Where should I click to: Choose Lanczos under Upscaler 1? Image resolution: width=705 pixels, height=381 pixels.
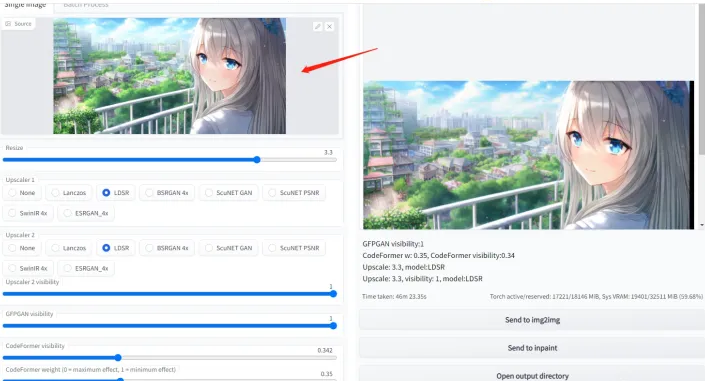68,193
